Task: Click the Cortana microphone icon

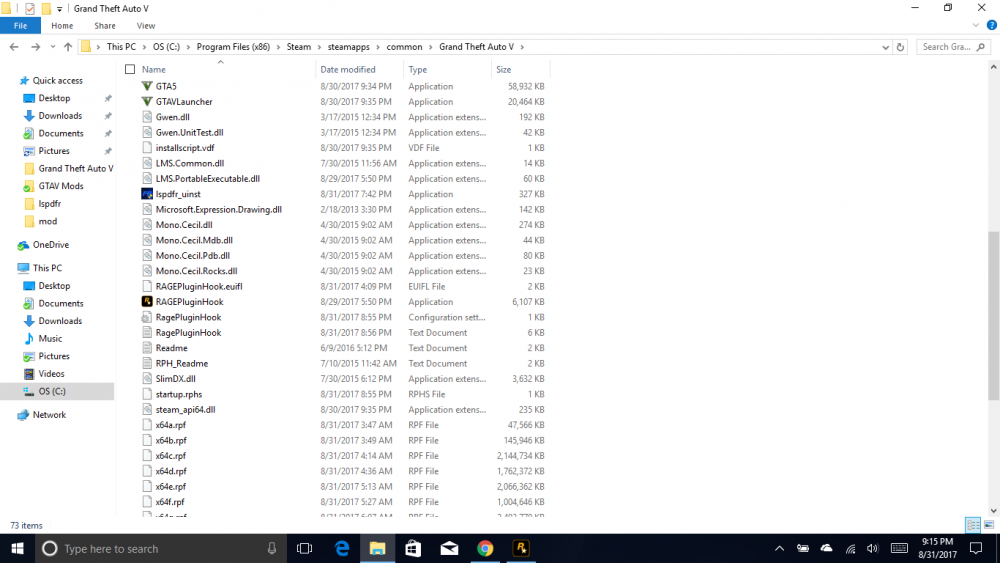Action: [x=272, y=548]
